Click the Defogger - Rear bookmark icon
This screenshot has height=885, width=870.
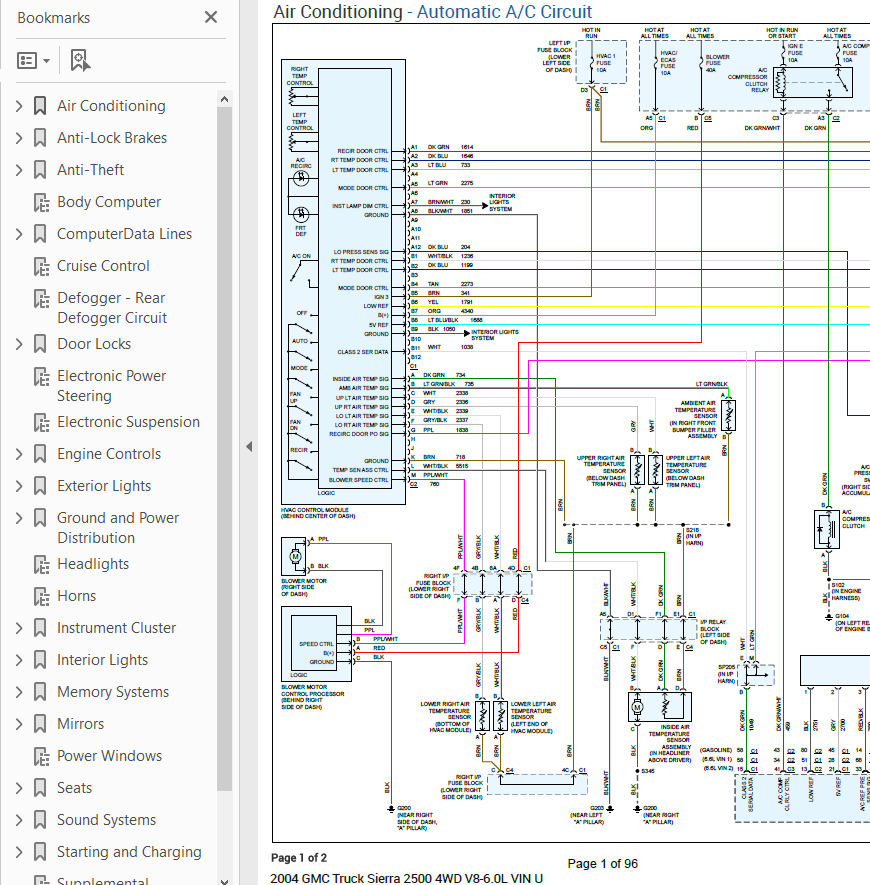click(x=41, y=298)
